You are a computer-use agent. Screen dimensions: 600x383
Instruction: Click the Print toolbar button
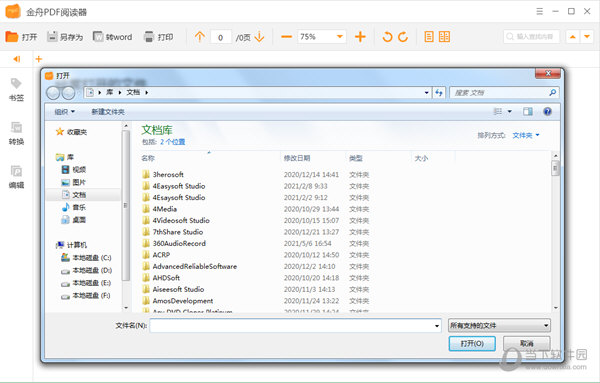(158, 37)
